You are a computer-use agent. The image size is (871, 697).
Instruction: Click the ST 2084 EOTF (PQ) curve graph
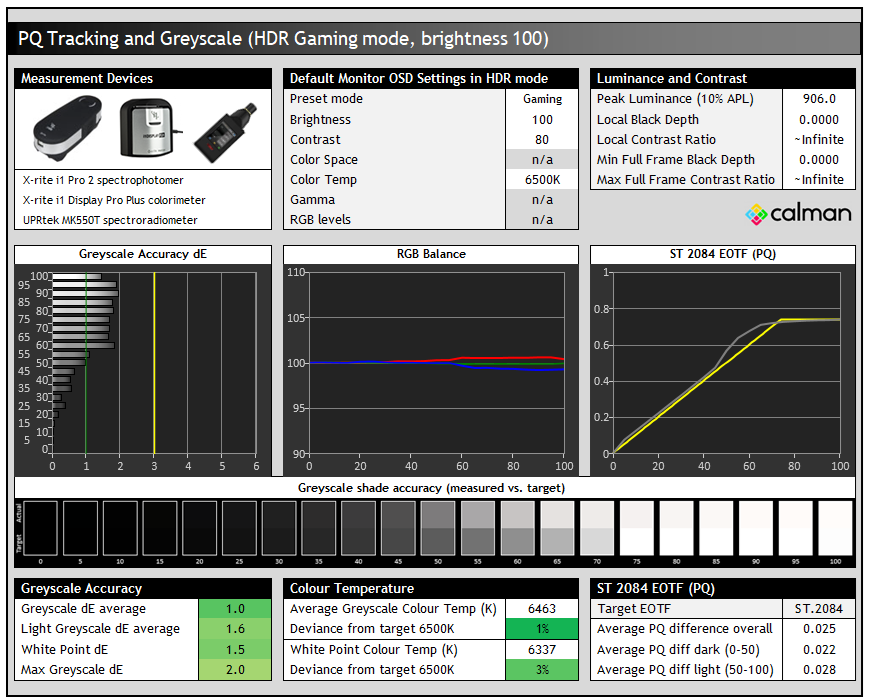click(726, 362)
